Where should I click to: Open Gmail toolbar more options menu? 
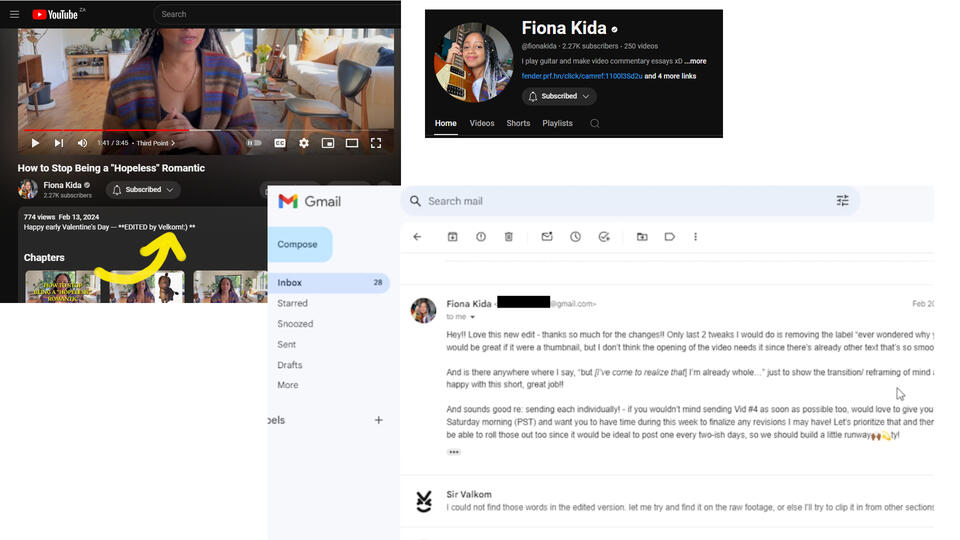point(696,237)
